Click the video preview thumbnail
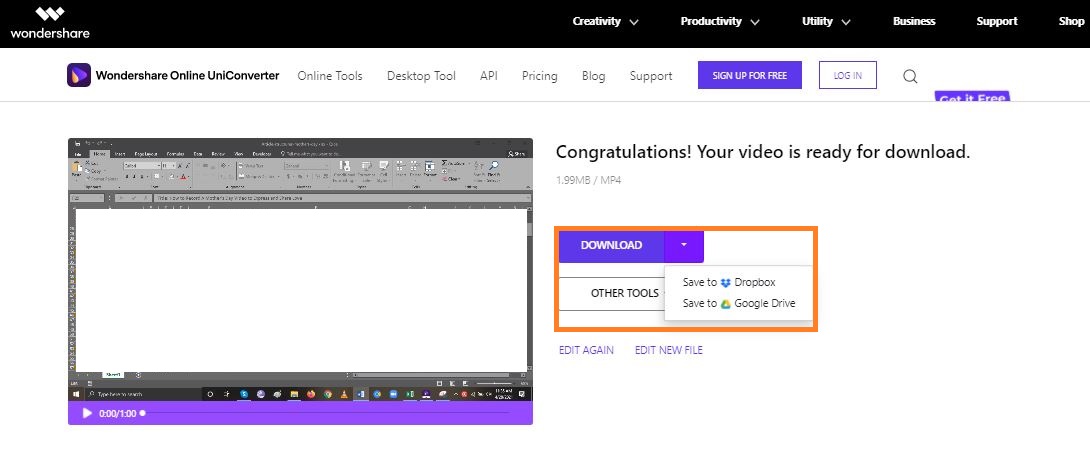Image resolution: width=1090 pixels, height=471 pixels. [300, 270]
